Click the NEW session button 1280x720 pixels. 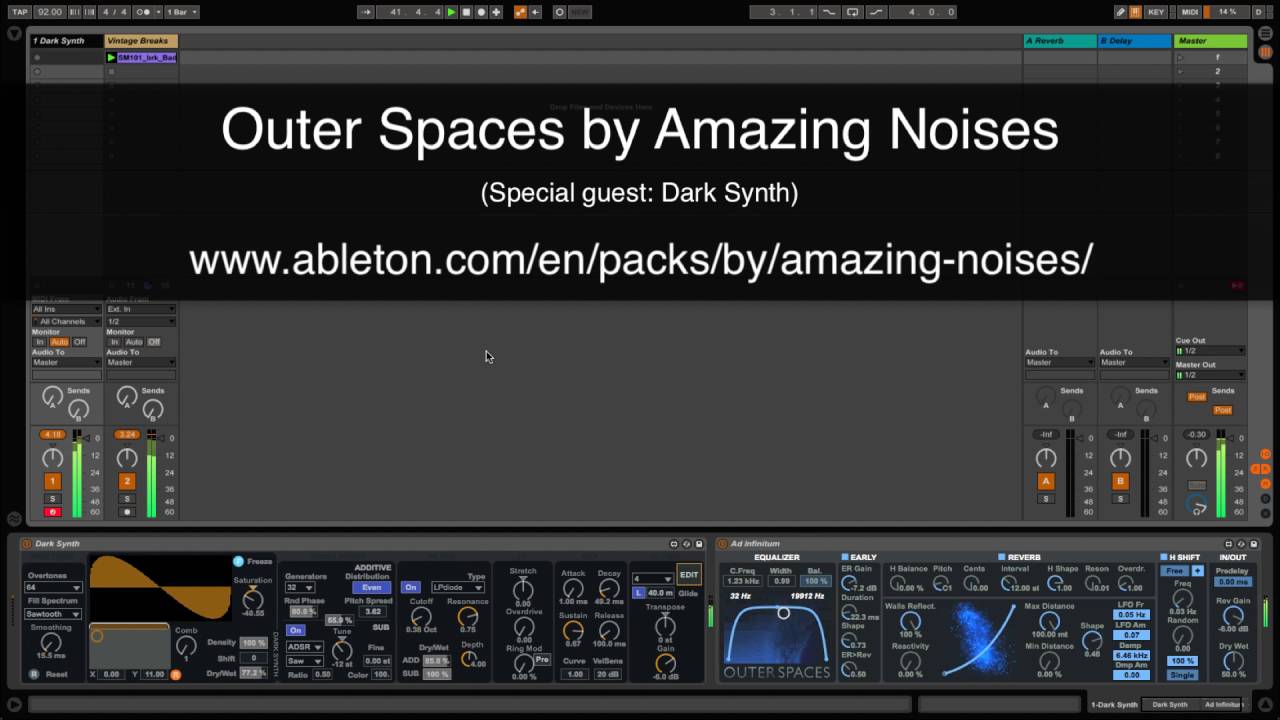pos(579,12)
